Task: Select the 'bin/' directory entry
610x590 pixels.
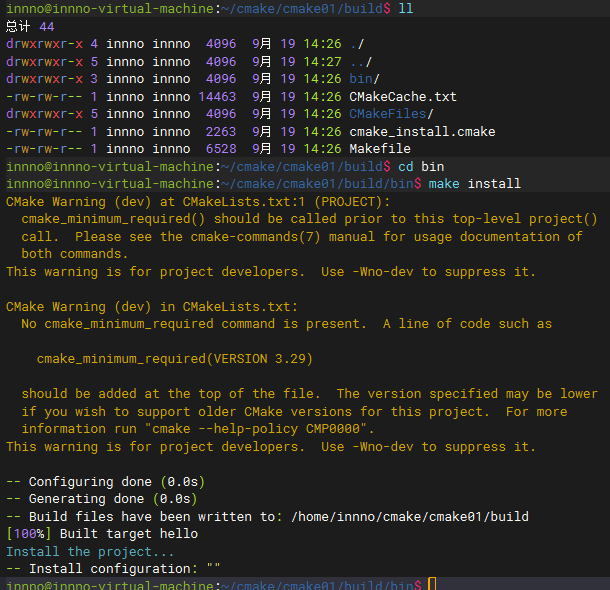Action: [x=364, y=79]
